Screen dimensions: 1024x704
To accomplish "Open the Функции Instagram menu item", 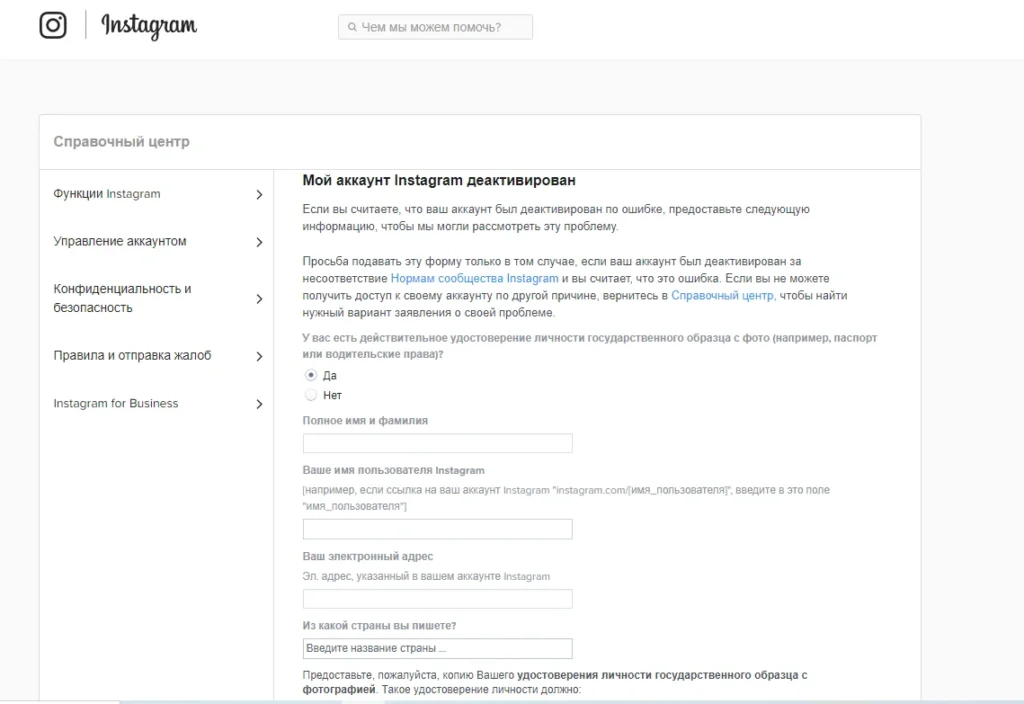I will 107,194.
